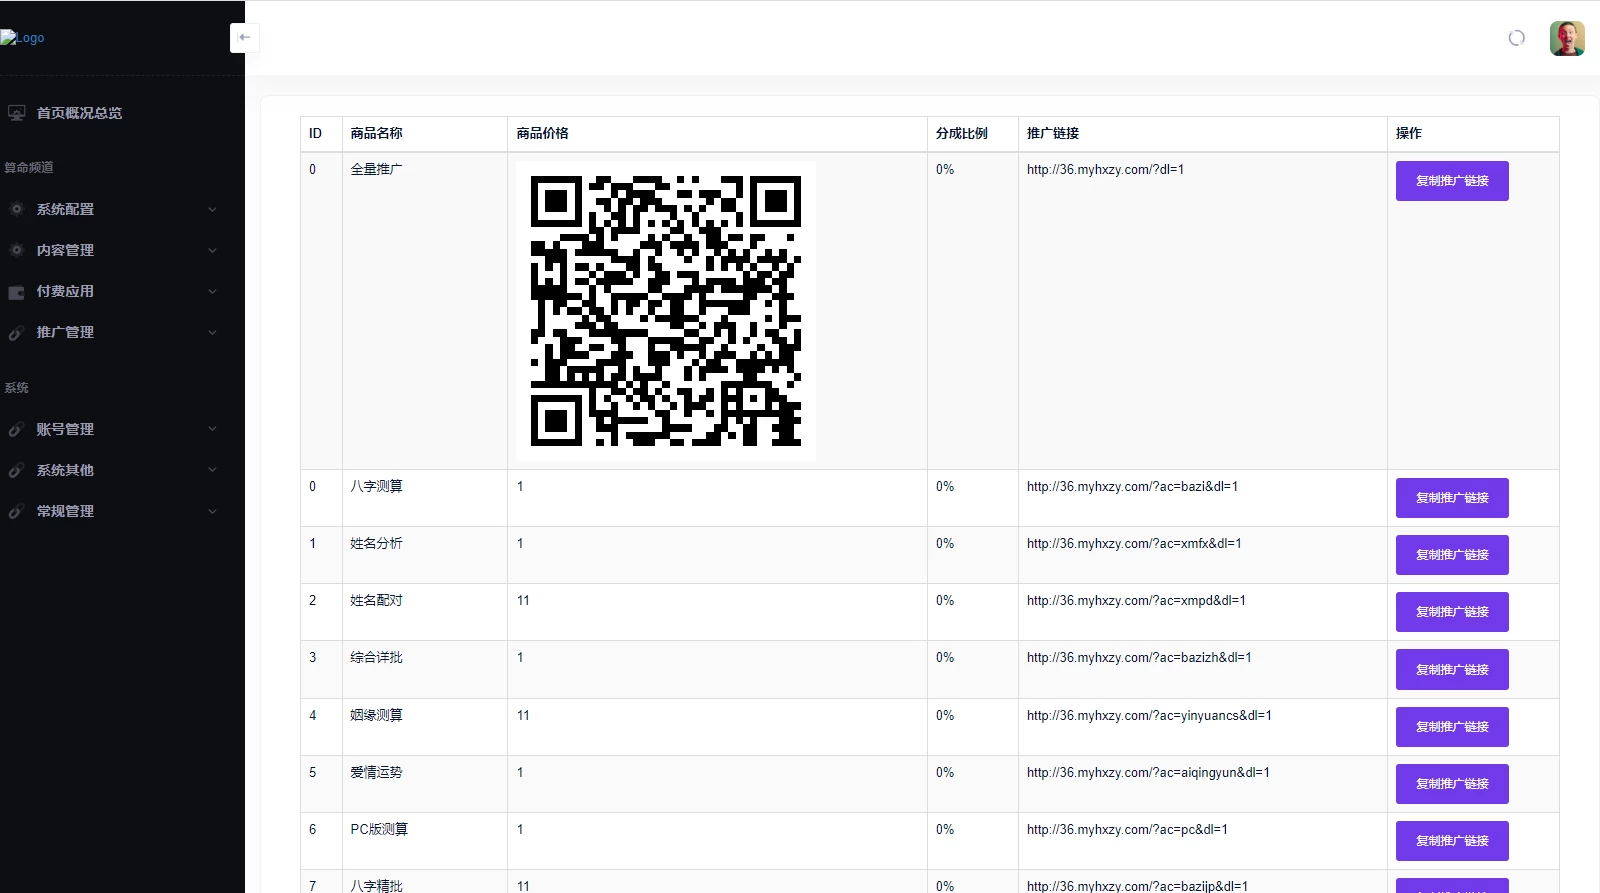Click the gear icon beside 系统配置
1600x893 pixels.
[16, 209]
